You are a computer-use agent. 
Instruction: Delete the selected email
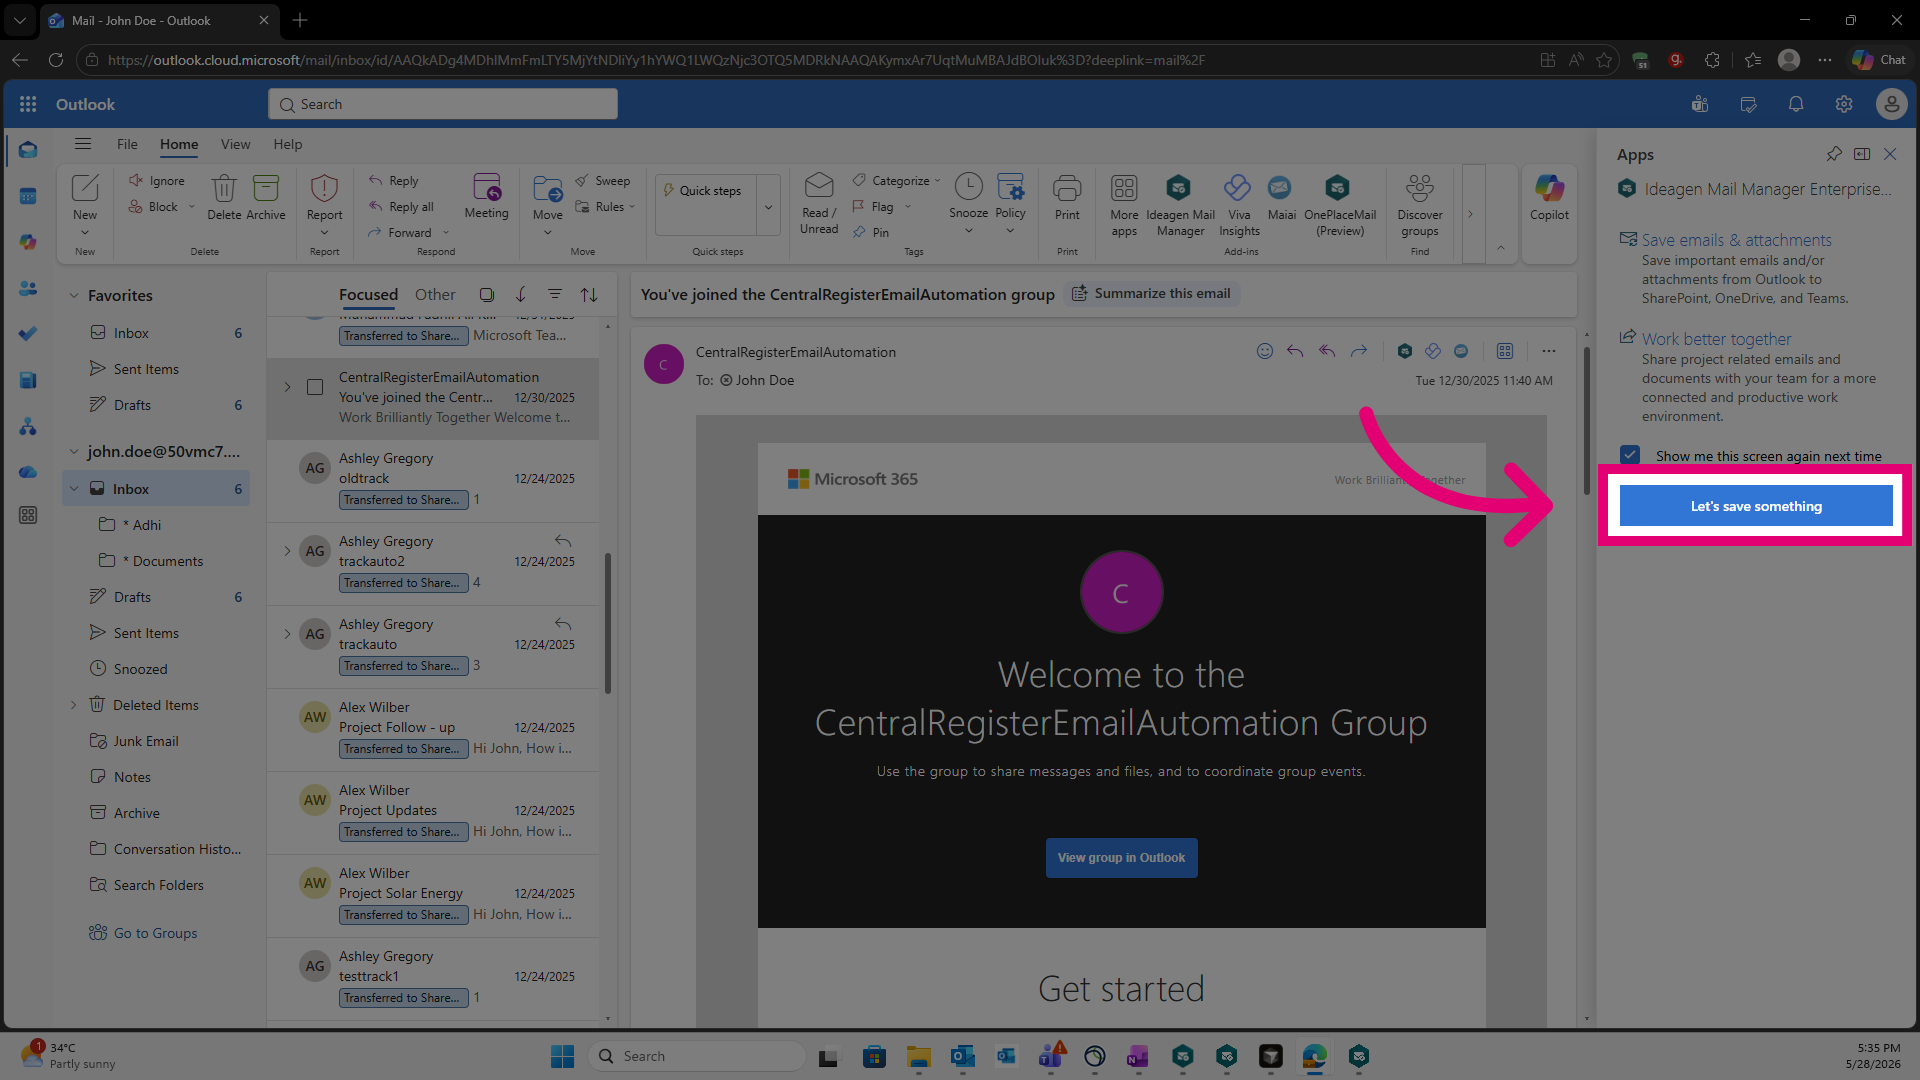coord(224,197)
